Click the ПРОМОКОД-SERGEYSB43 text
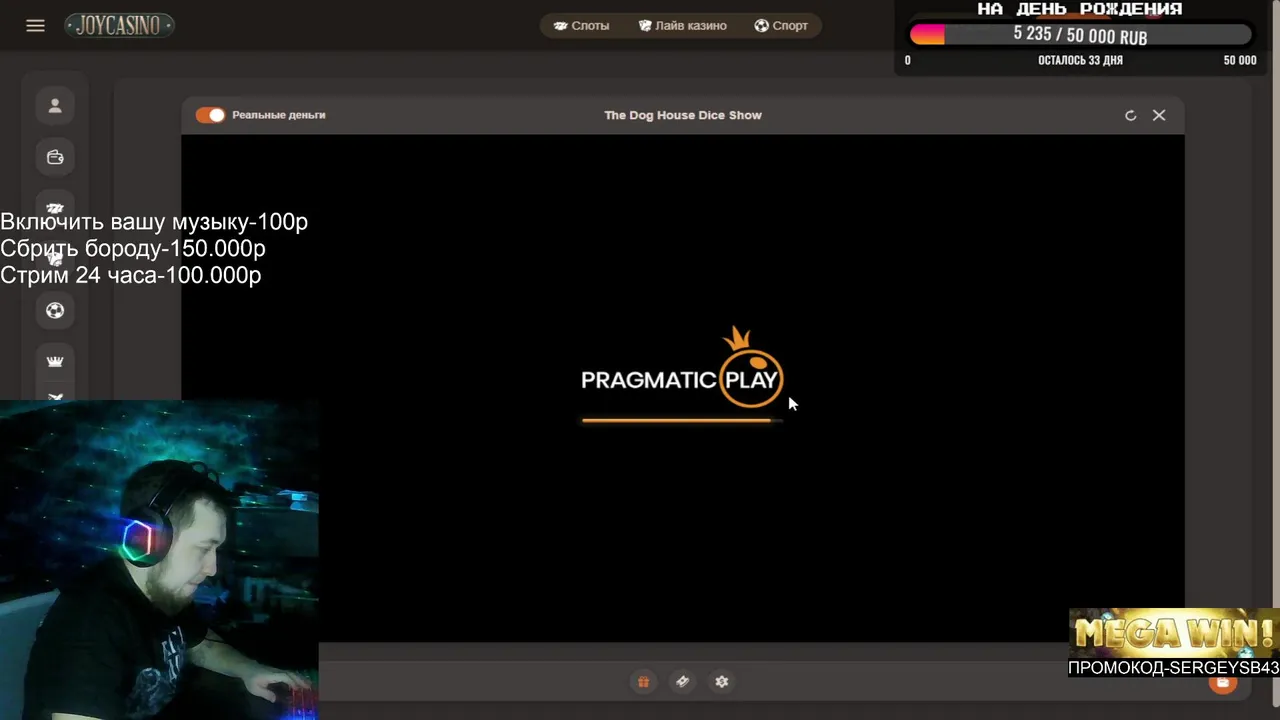The image size is (1280, 720). pyautogui.click(x=1174, y=667)
